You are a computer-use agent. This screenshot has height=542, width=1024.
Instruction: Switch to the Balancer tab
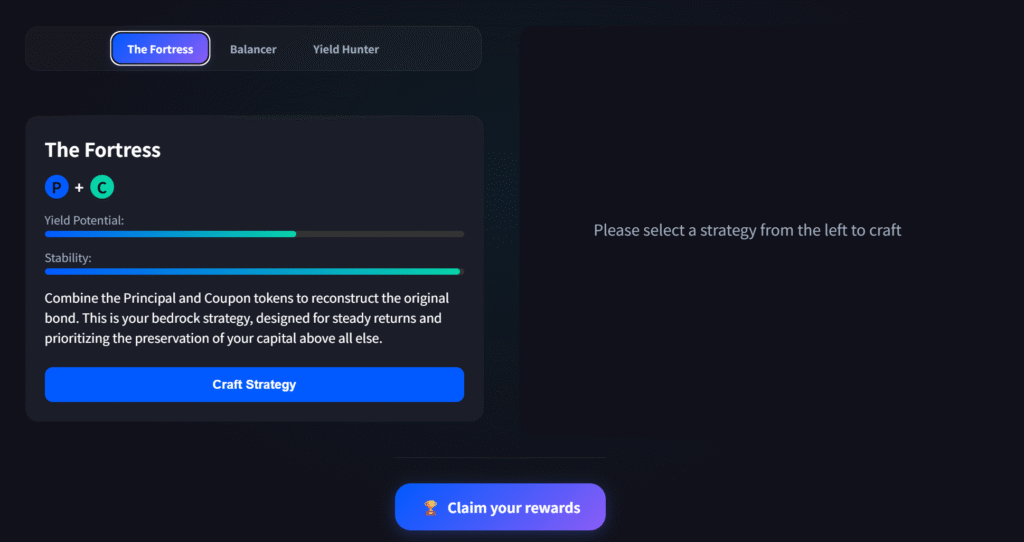coord(253,49)
